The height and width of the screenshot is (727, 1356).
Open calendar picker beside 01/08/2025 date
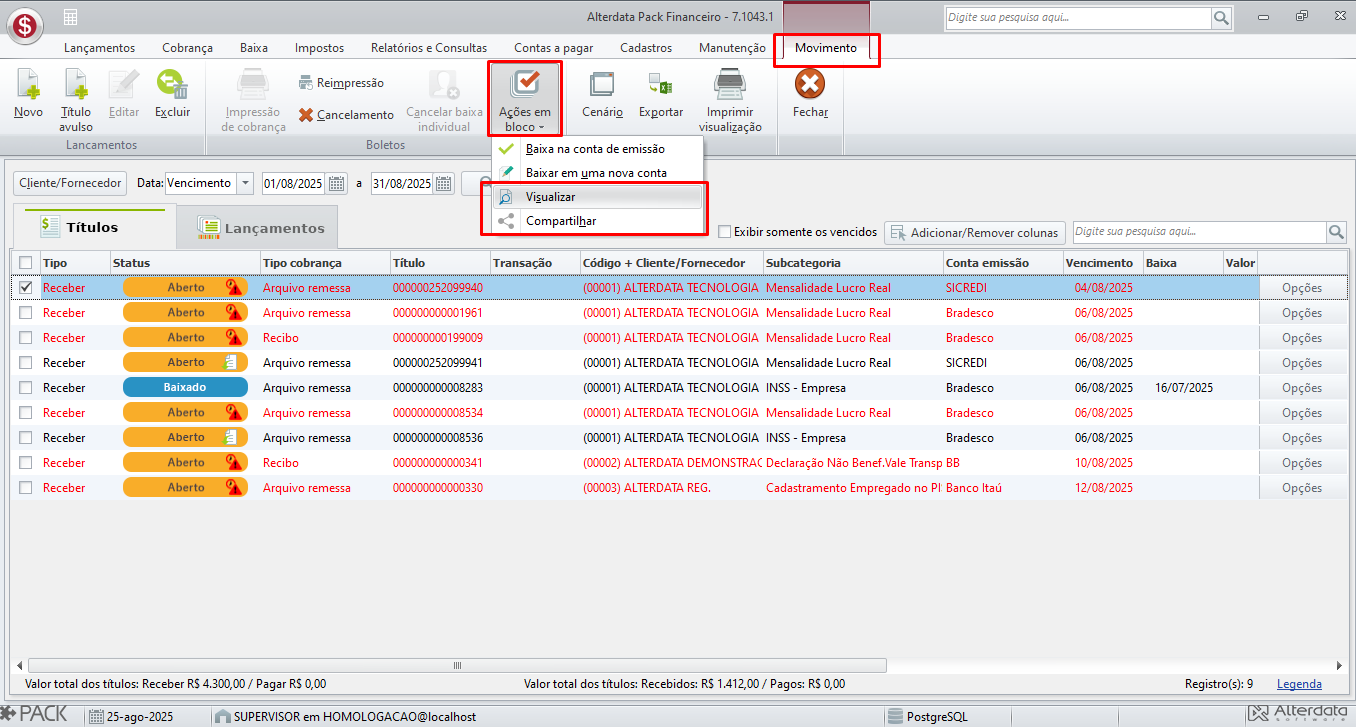click(x=337, y=184)
